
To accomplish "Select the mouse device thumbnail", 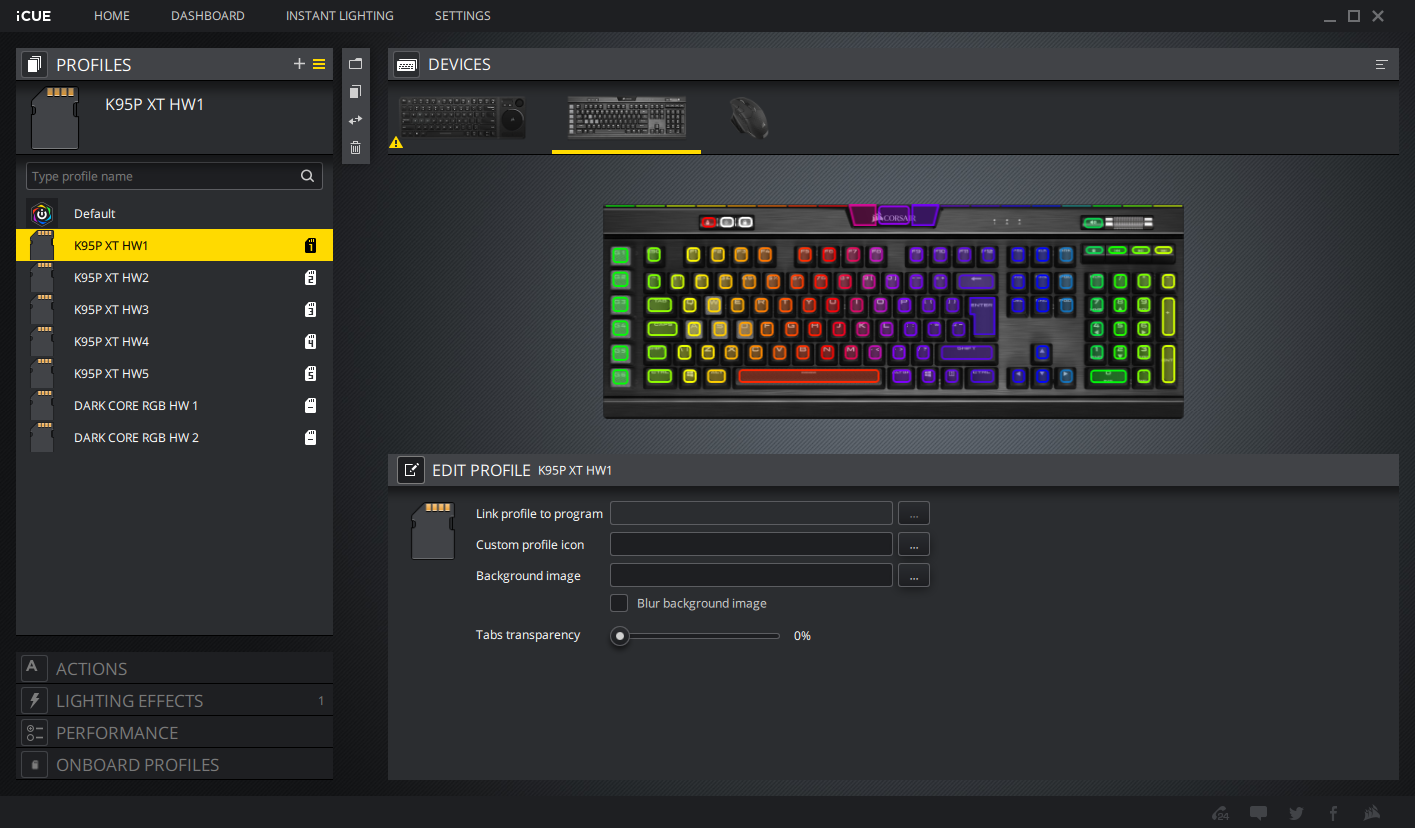I will [748, 117].
